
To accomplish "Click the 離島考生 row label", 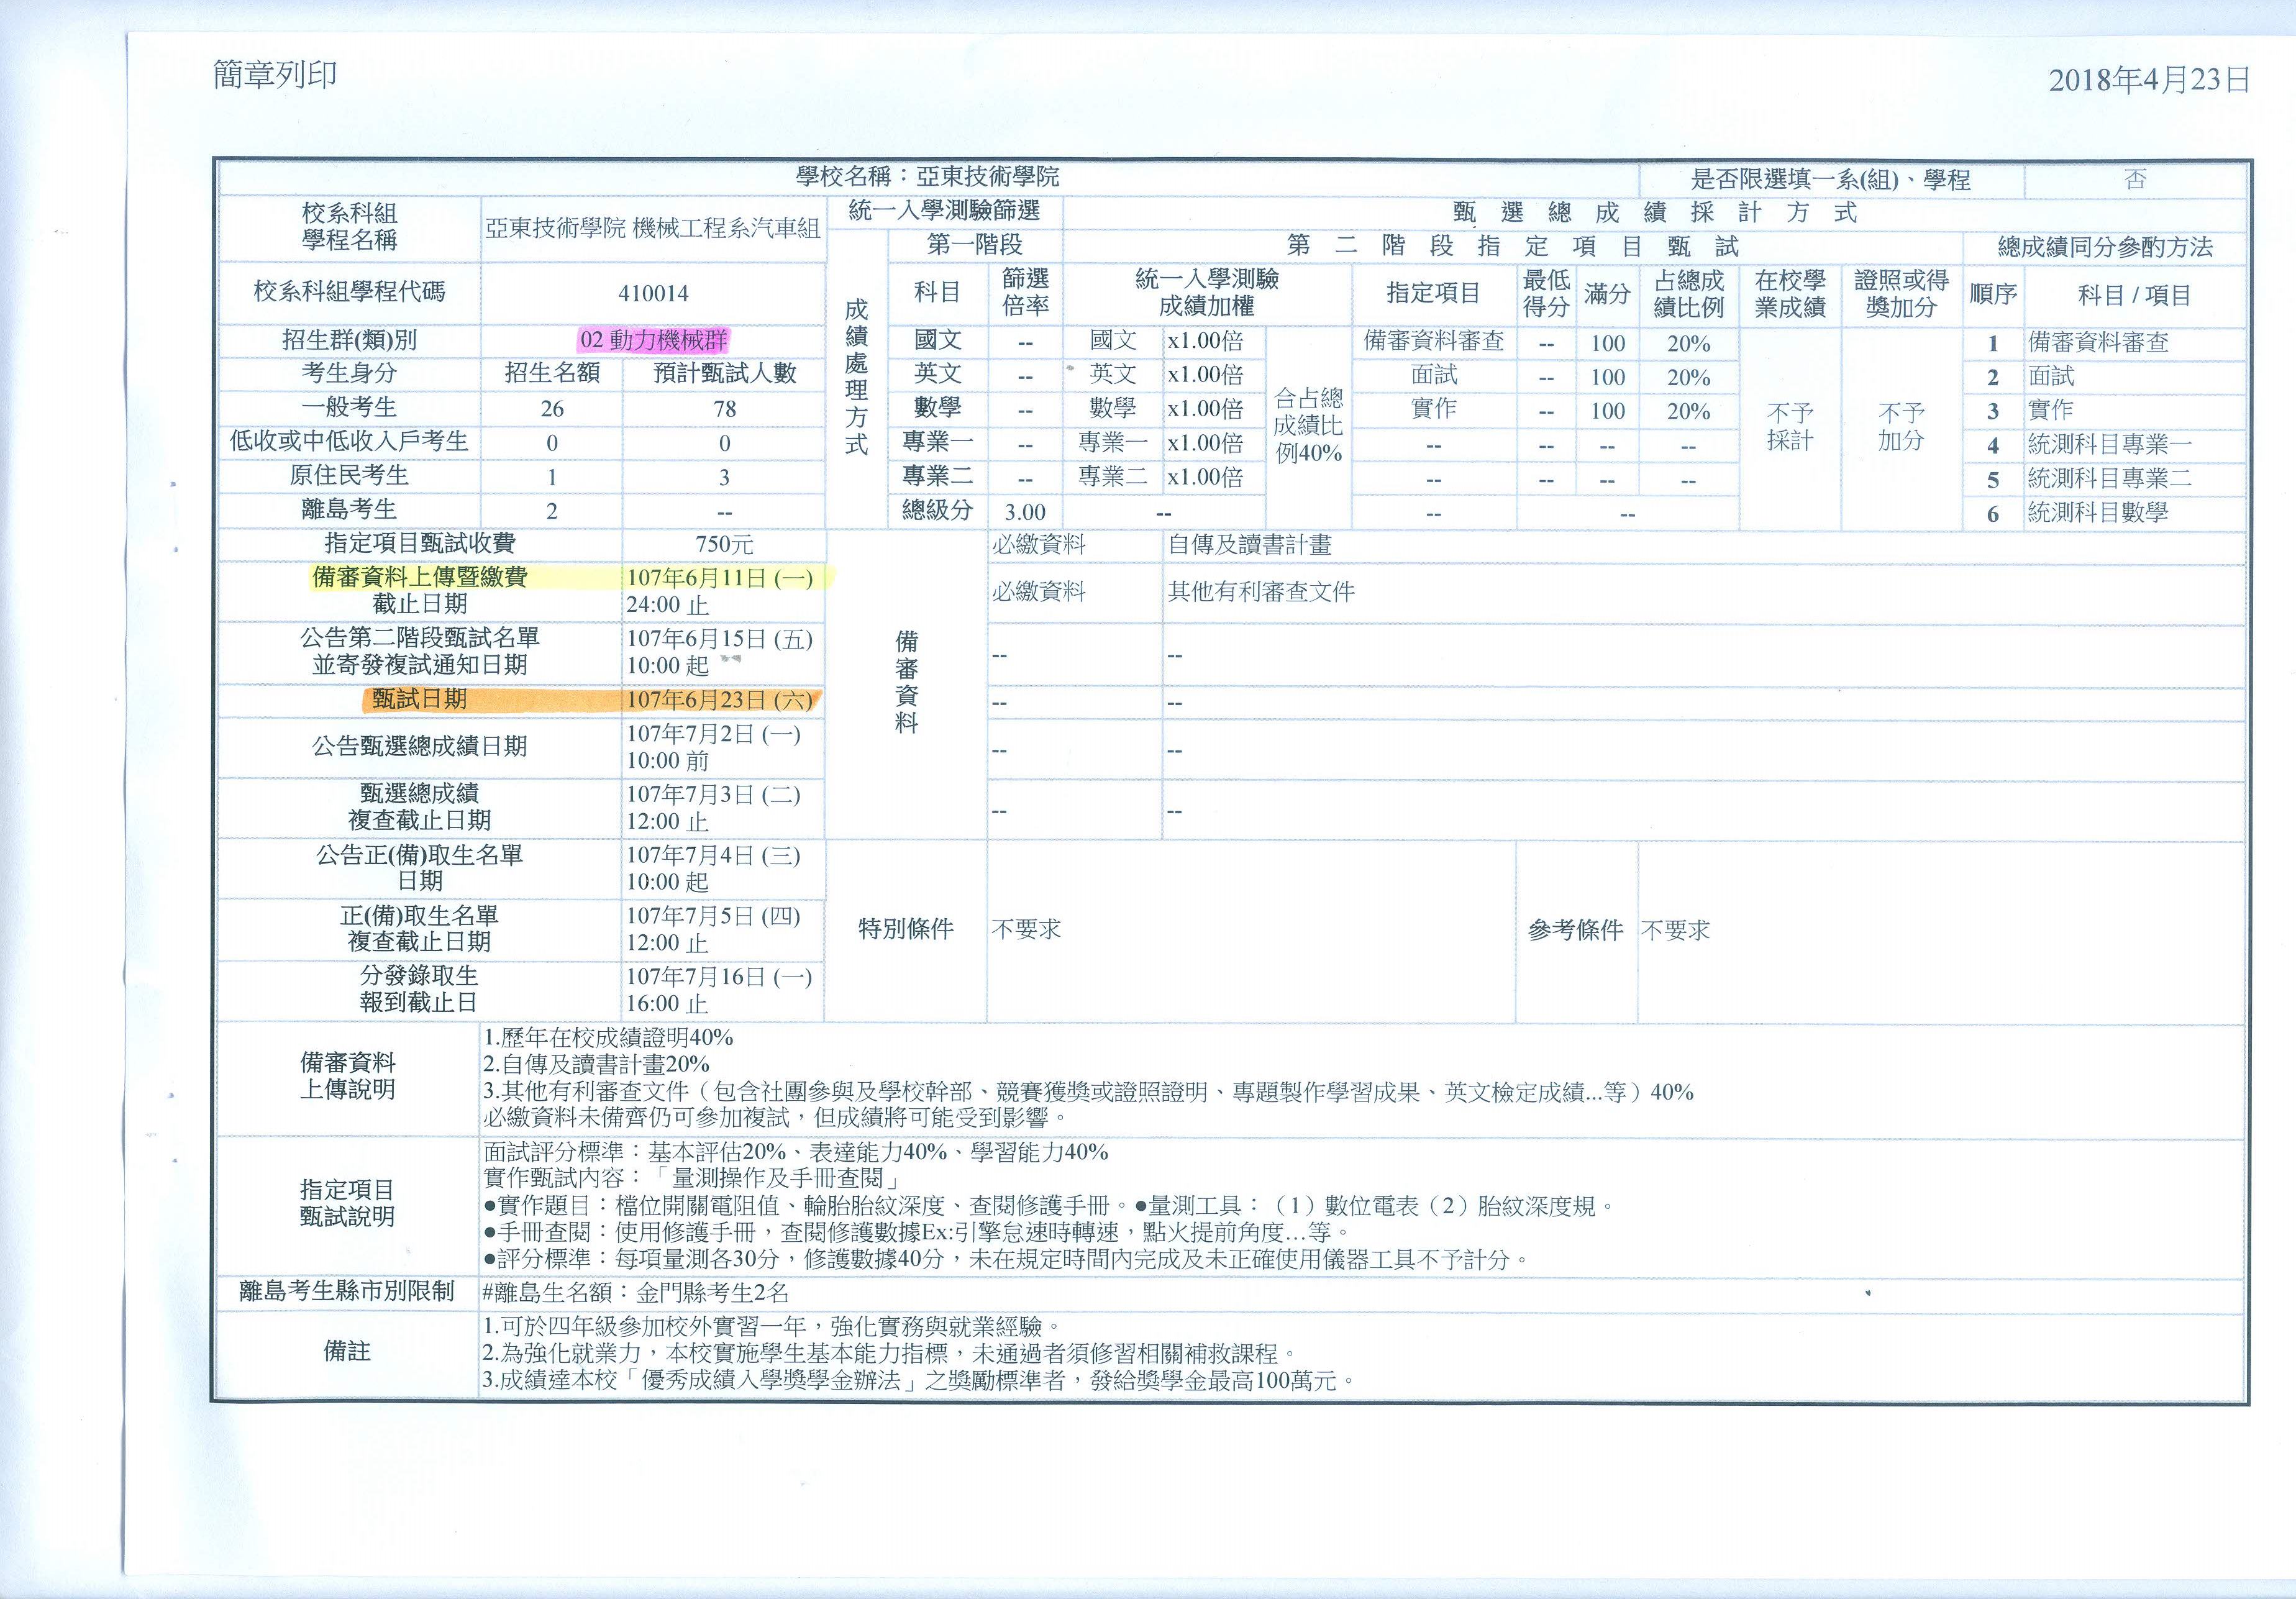I will (x=350, y=509).
